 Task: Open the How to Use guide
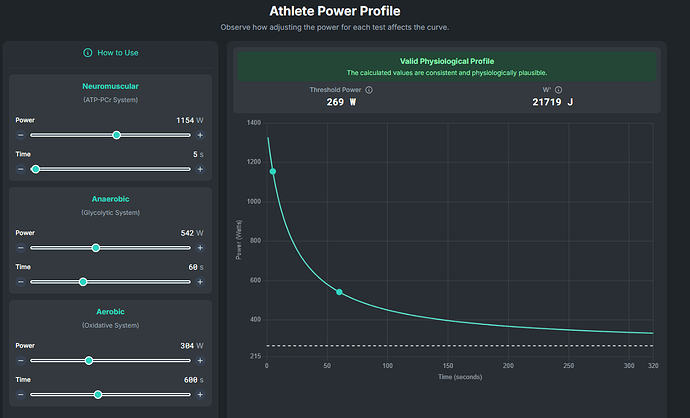point(110,53)
